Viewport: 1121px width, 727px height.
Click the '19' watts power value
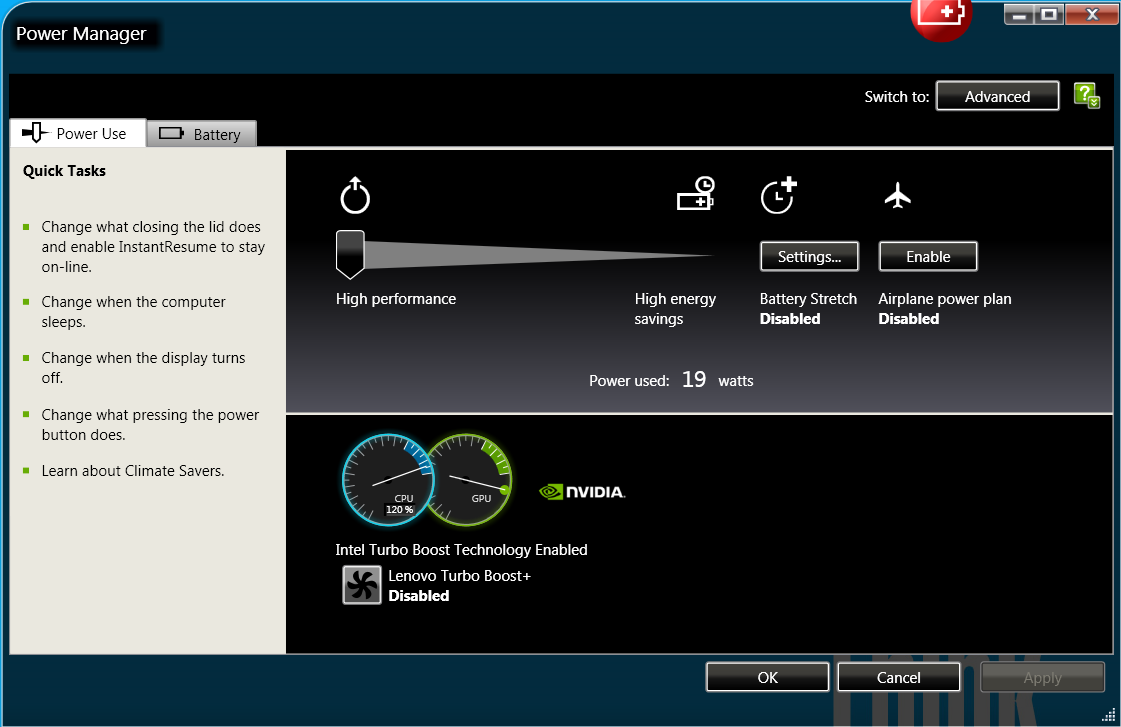pos(693,380)
